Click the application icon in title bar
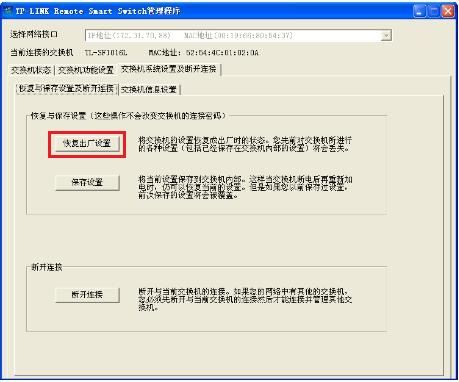This screenshot has width=459, height=382. click(x=7, y=11)
